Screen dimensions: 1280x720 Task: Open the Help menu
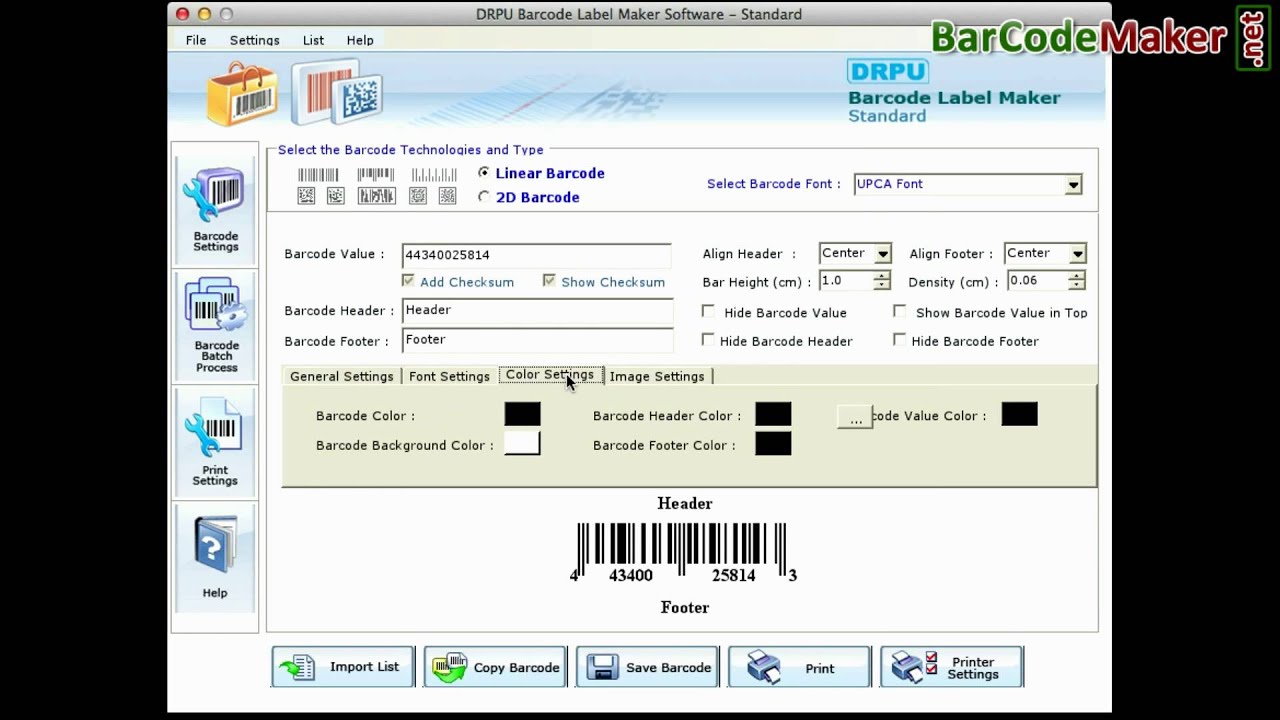coord(360,40)
